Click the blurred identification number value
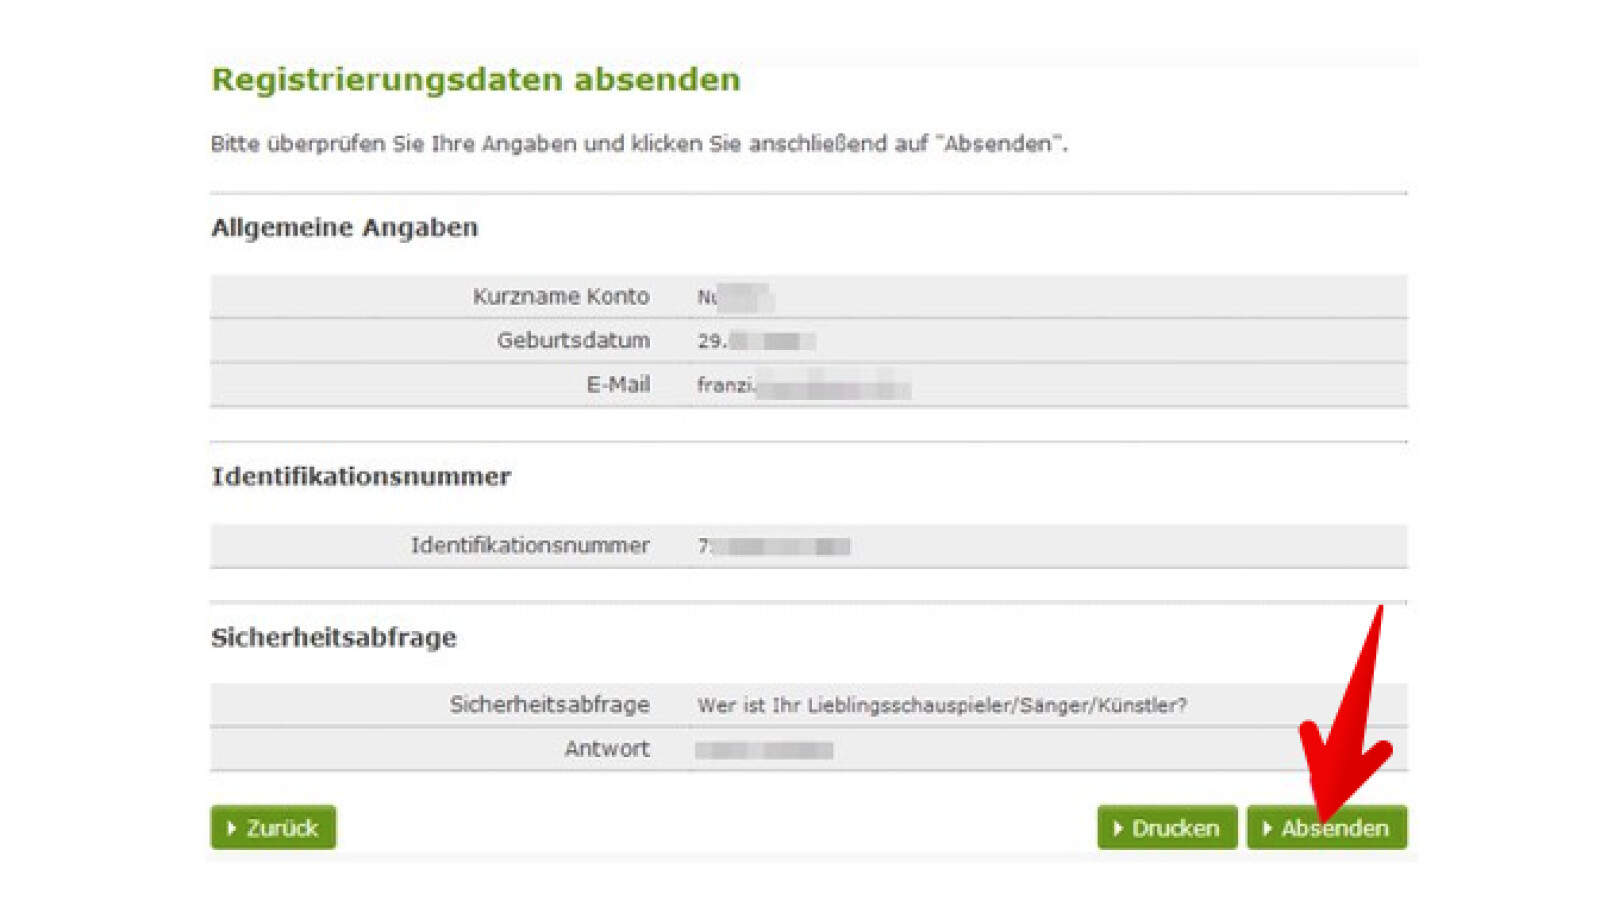Image resolution: width=1600 pixels, height=900 pixels. pyautogui.click(x=774, y=546)
